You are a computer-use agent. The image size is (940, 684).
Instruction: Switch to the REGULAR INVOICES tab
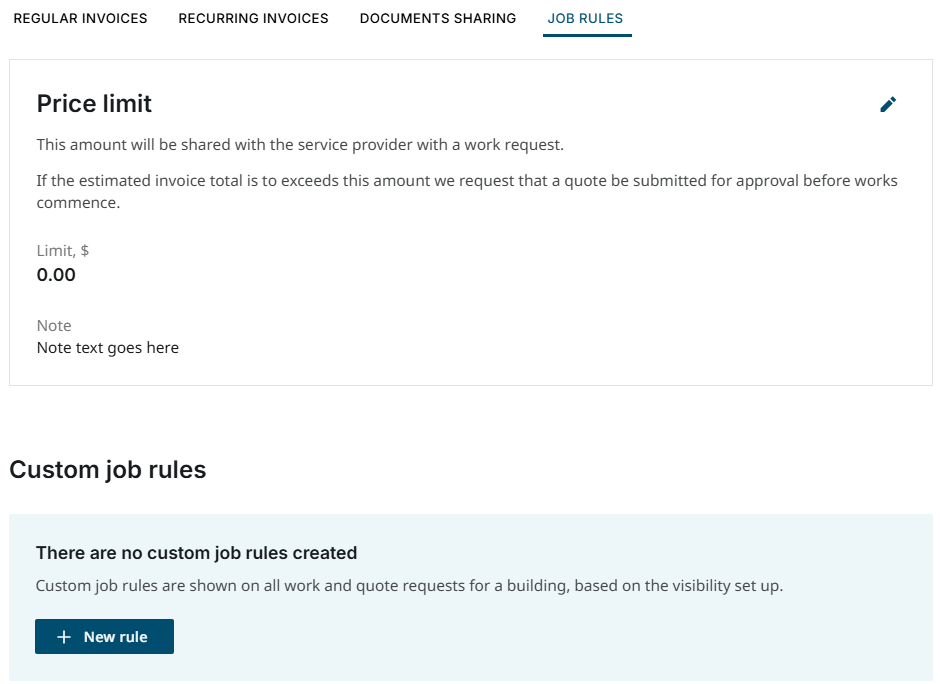tap(79, 18)
